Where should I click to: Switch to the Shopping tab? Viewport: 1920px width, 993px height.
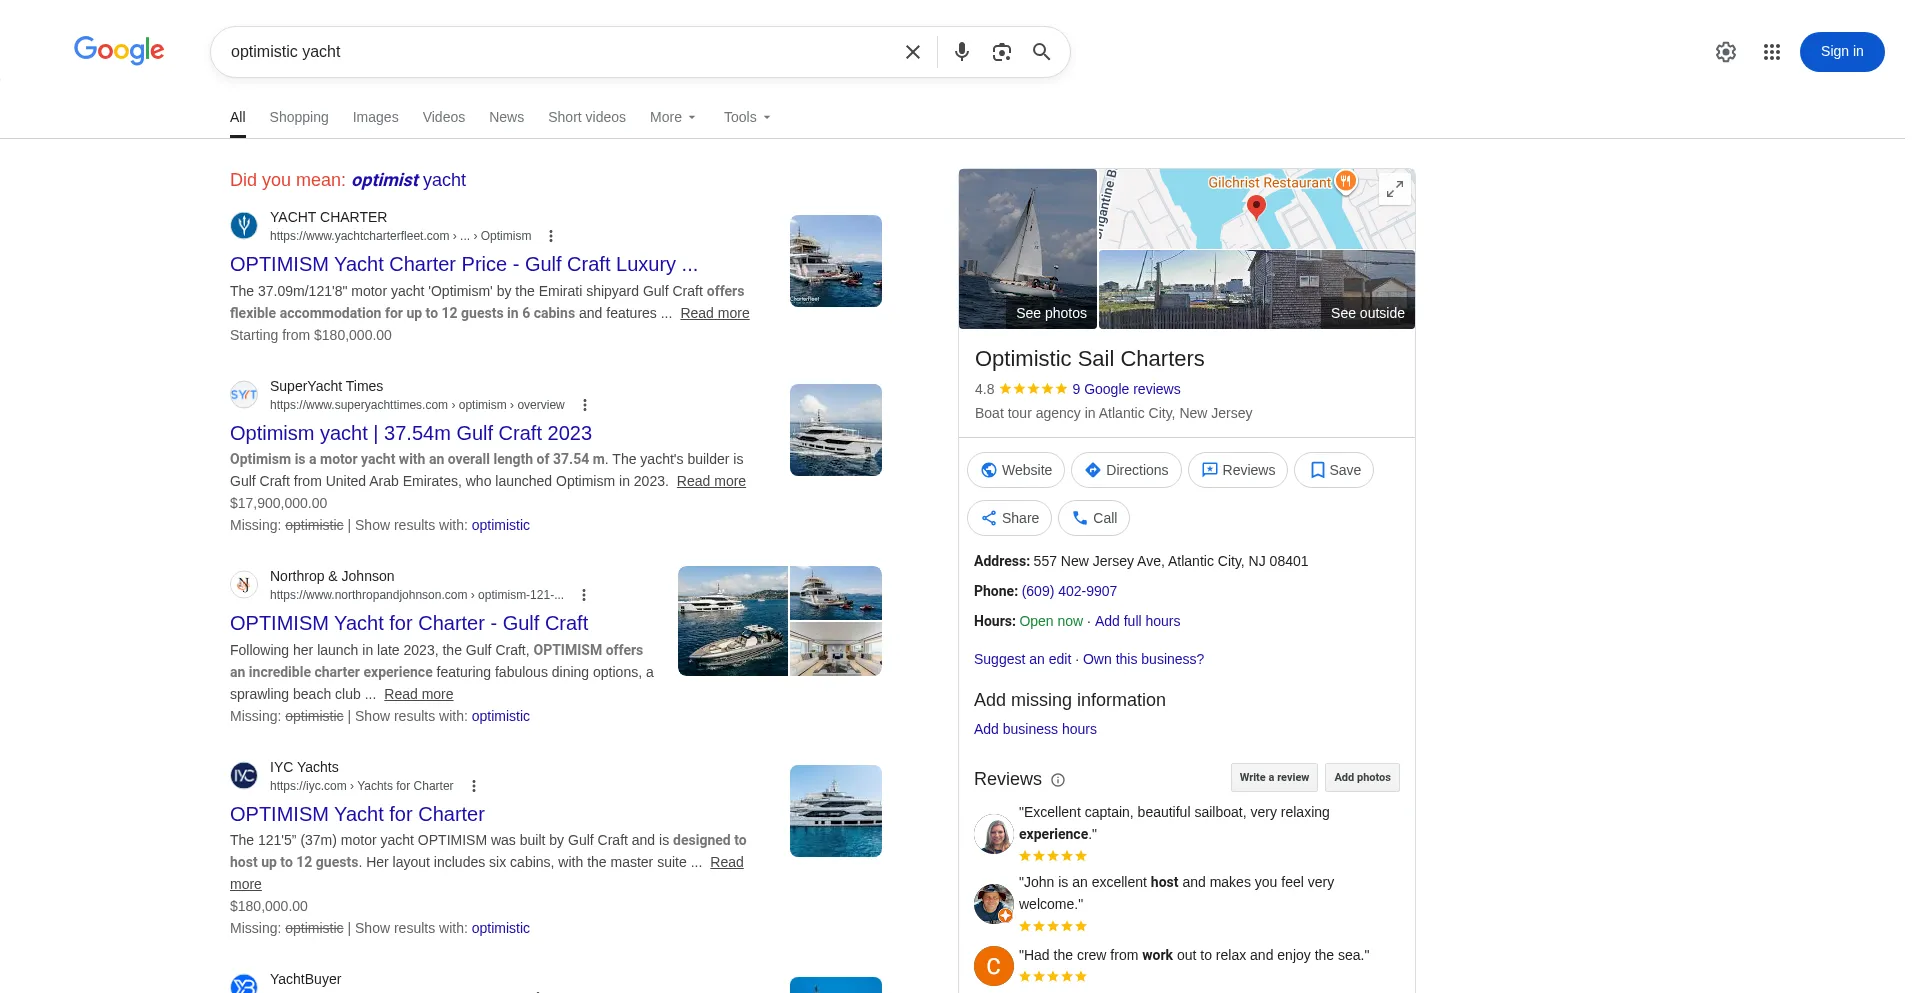point(299,117)
